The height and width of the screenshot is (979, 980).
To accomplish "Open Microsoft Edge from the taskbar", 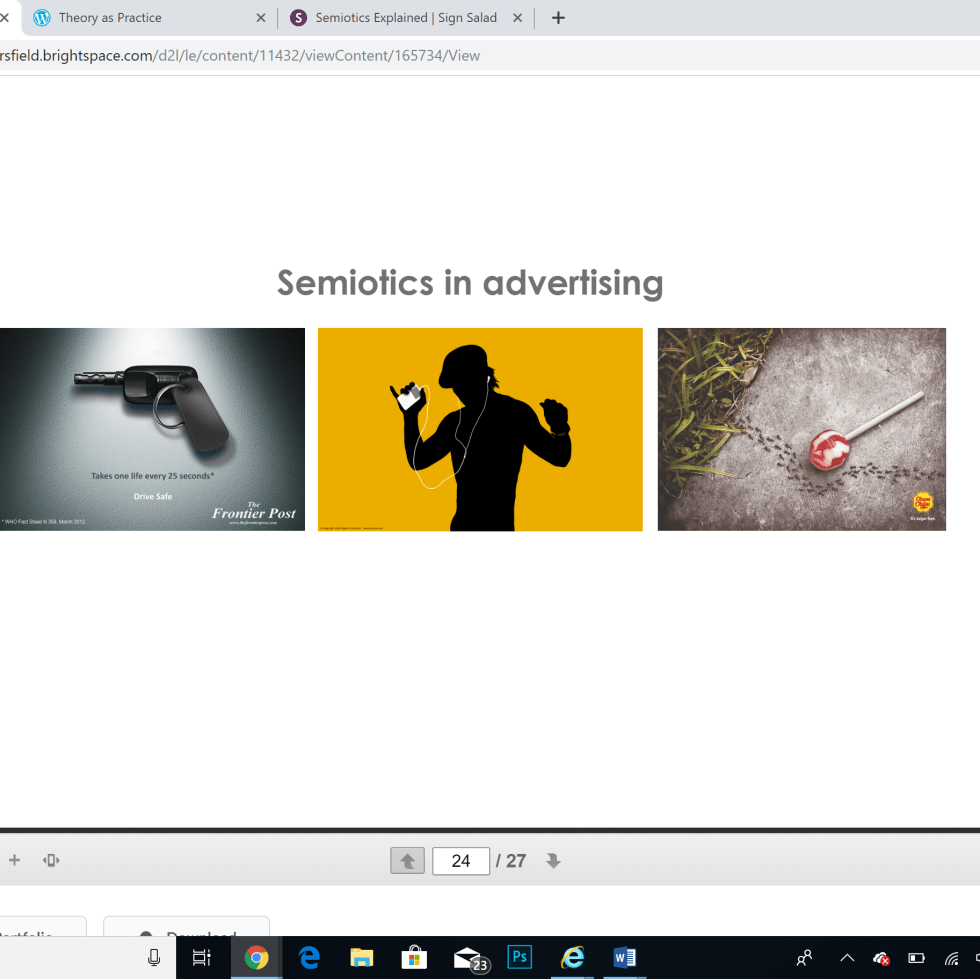I will [309, 957].
